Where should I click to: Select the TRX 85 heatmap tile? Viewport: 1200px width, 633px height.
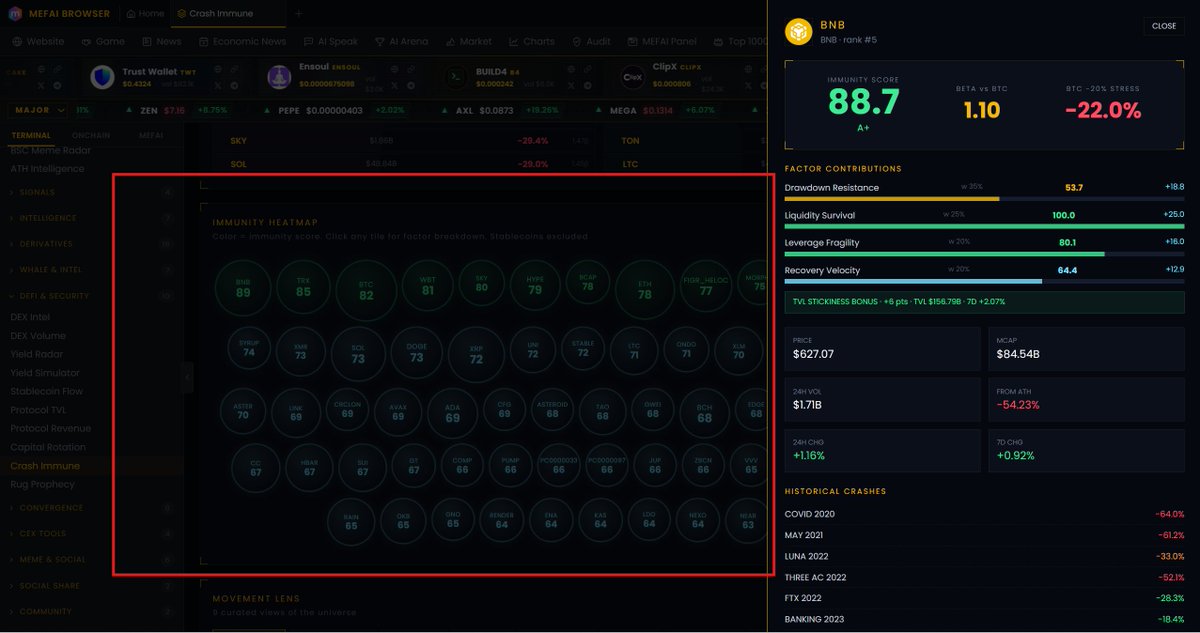tap(303, 289)
